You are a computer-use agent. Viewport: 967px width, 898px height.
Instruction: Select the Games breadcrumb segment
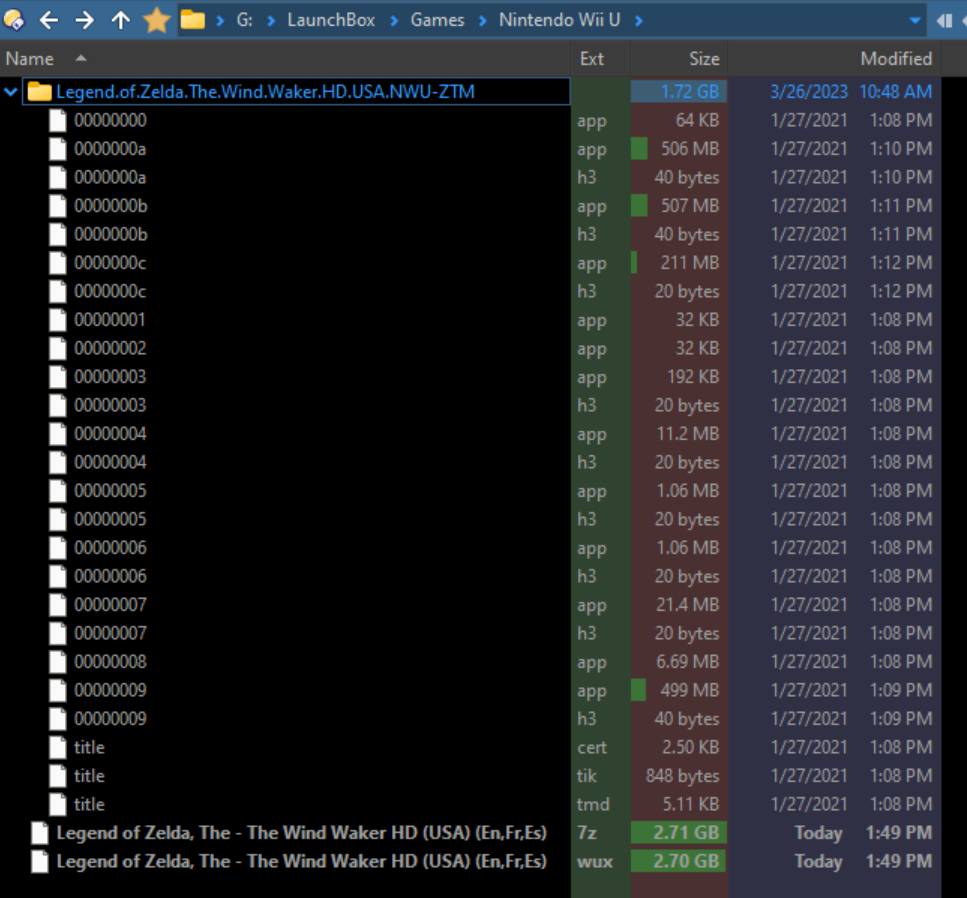[437, 20]
